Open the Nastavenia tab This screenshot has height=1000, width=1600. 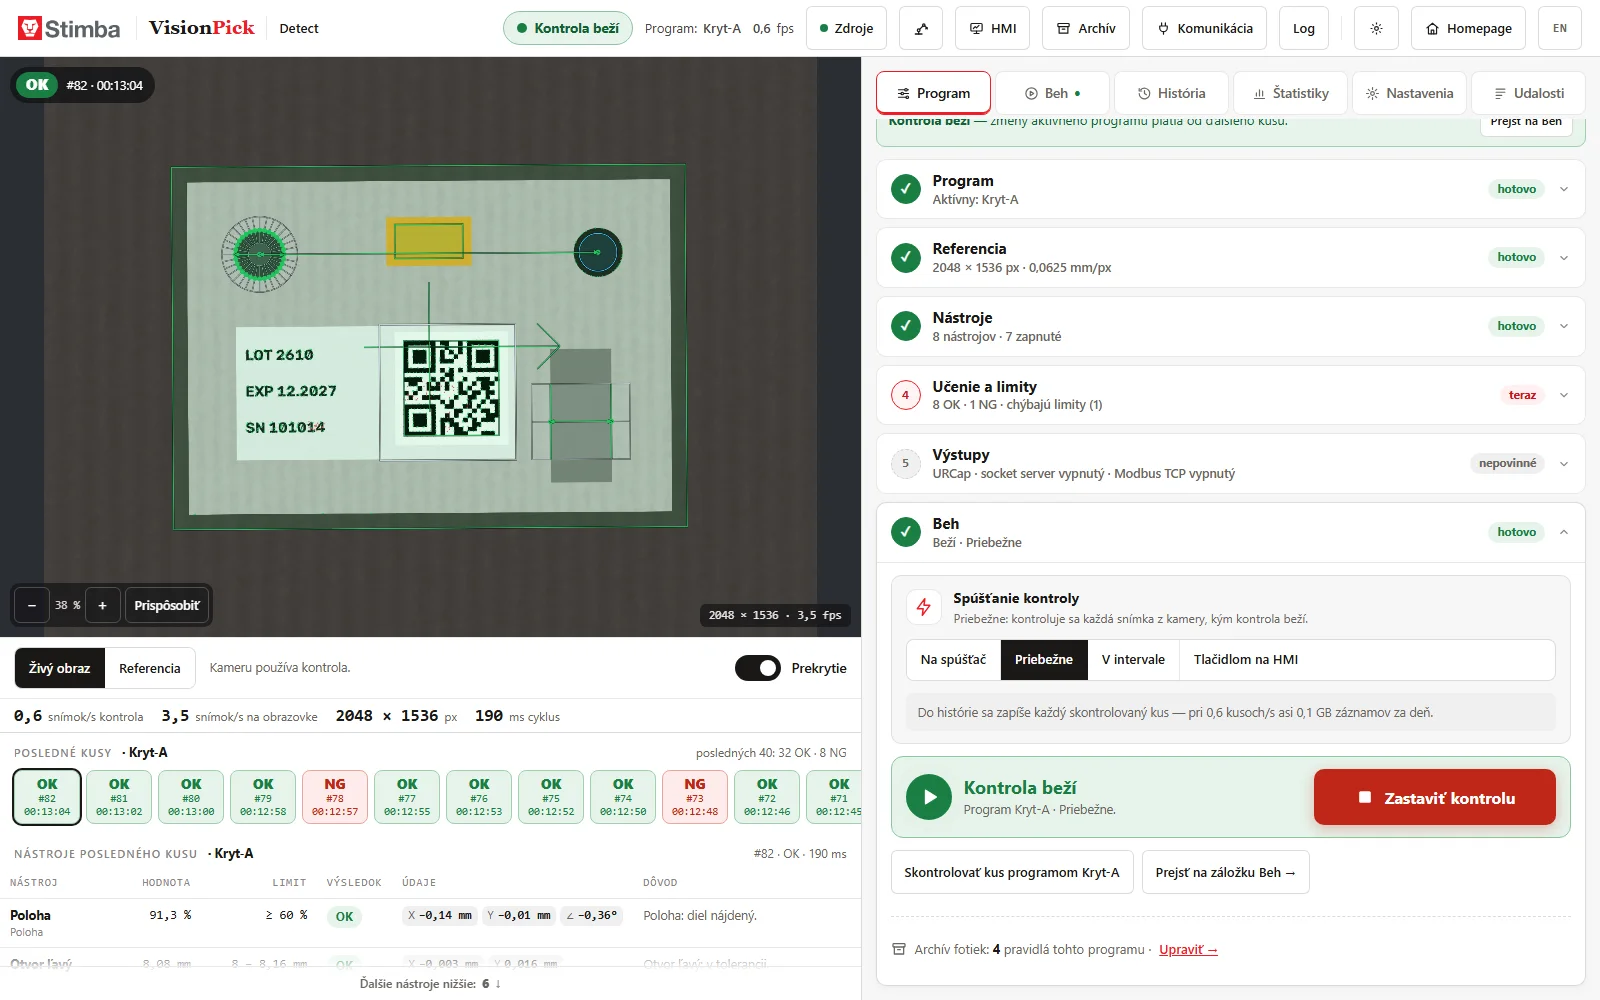(x=1410, y=93)
